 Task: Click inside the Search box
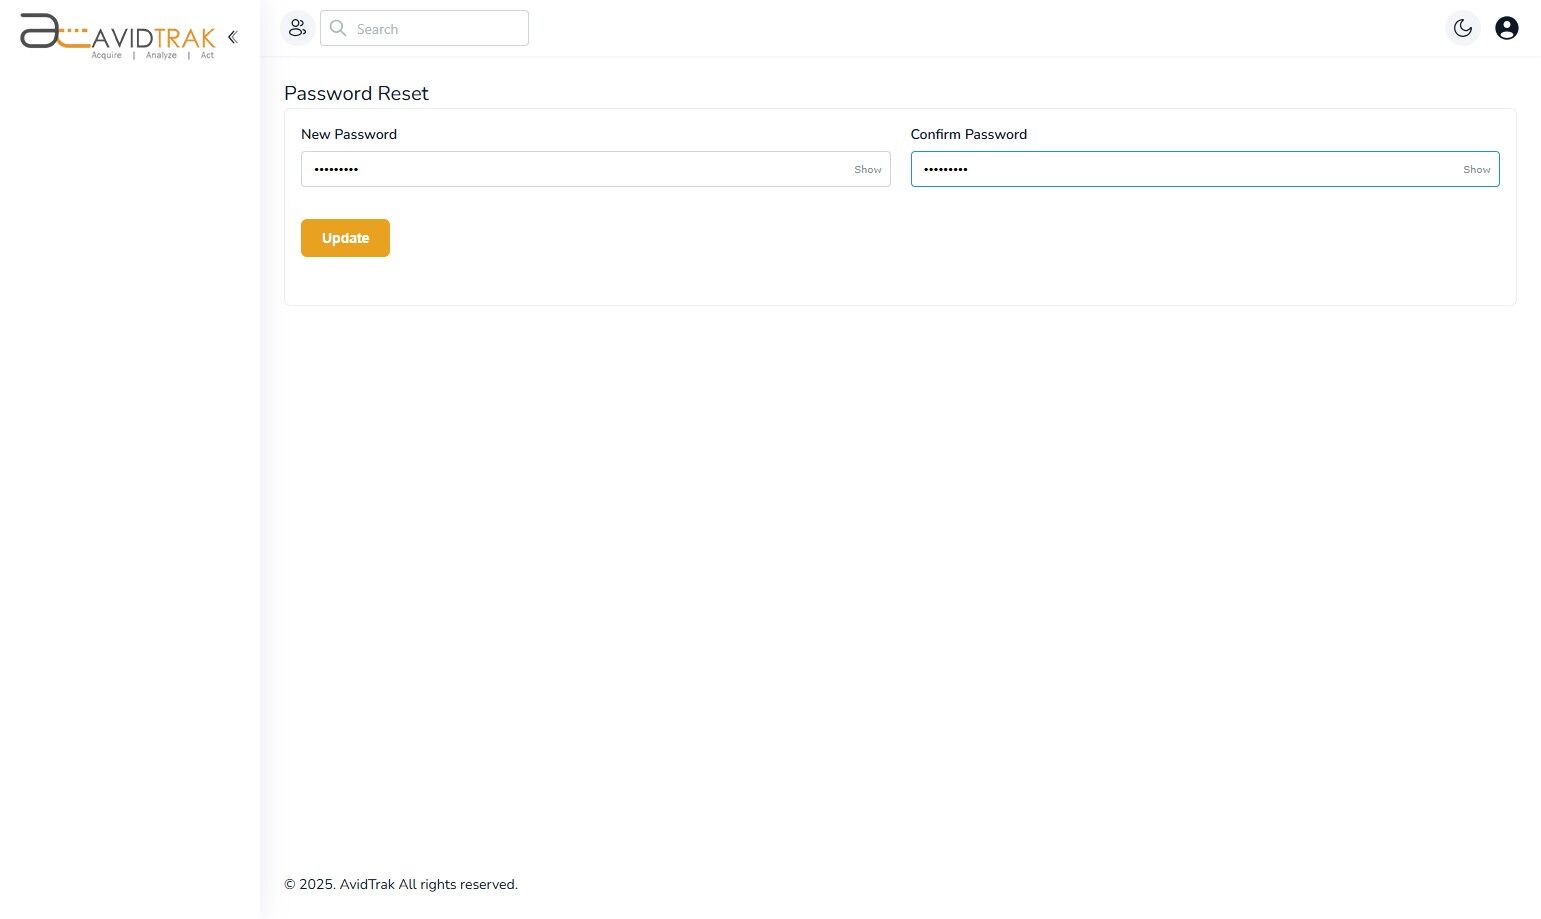coord(430,28)
